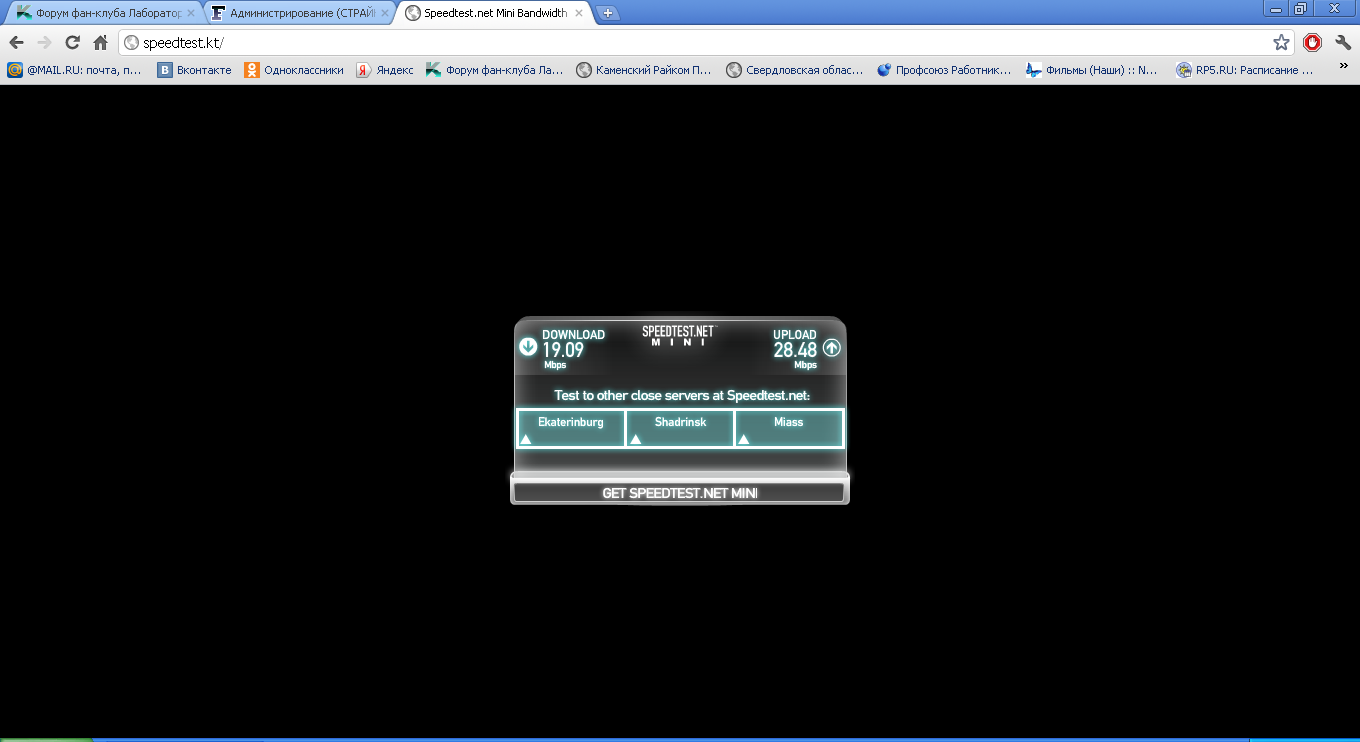Click the SPEEDTEST.NET MINI logo

679,335
